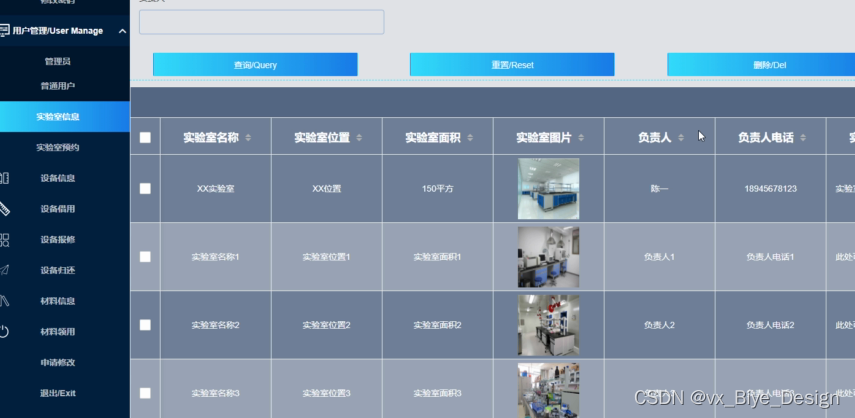This screenshot has height=418, width=855.
Task: Click 退出/Exit in sidebar
Action: click(x=57, y=393)
